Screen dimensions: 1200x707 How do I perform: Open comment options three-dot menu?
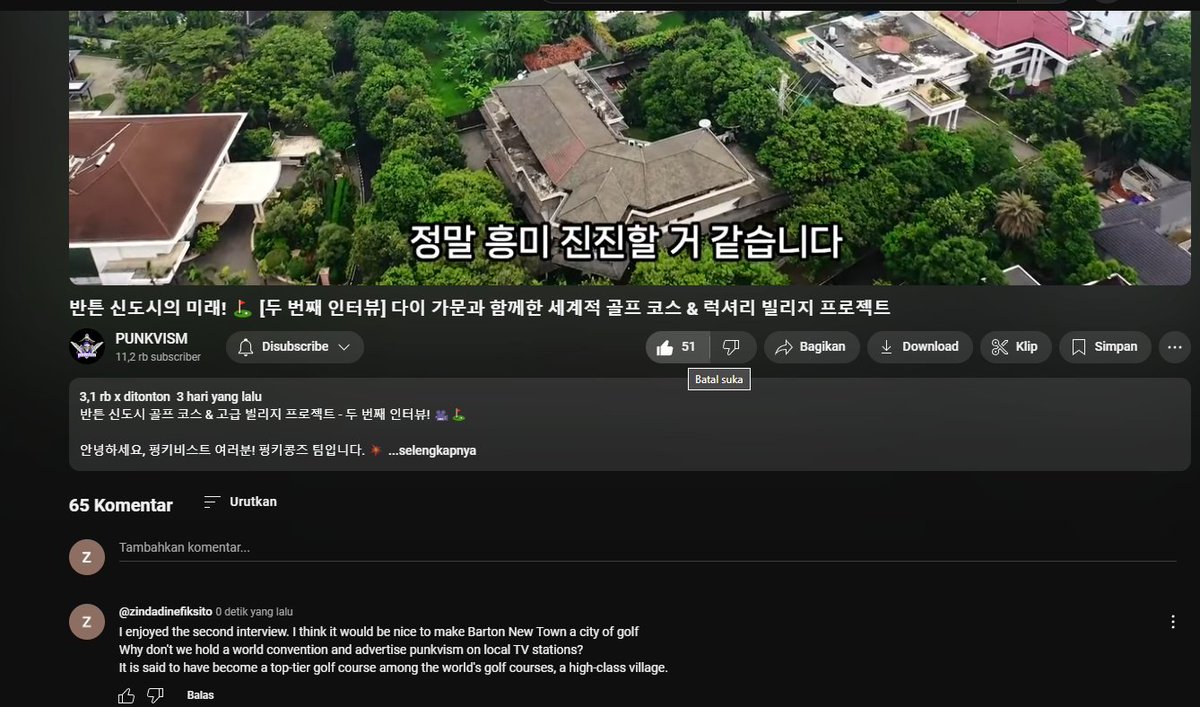click(x=1173, y=622)
